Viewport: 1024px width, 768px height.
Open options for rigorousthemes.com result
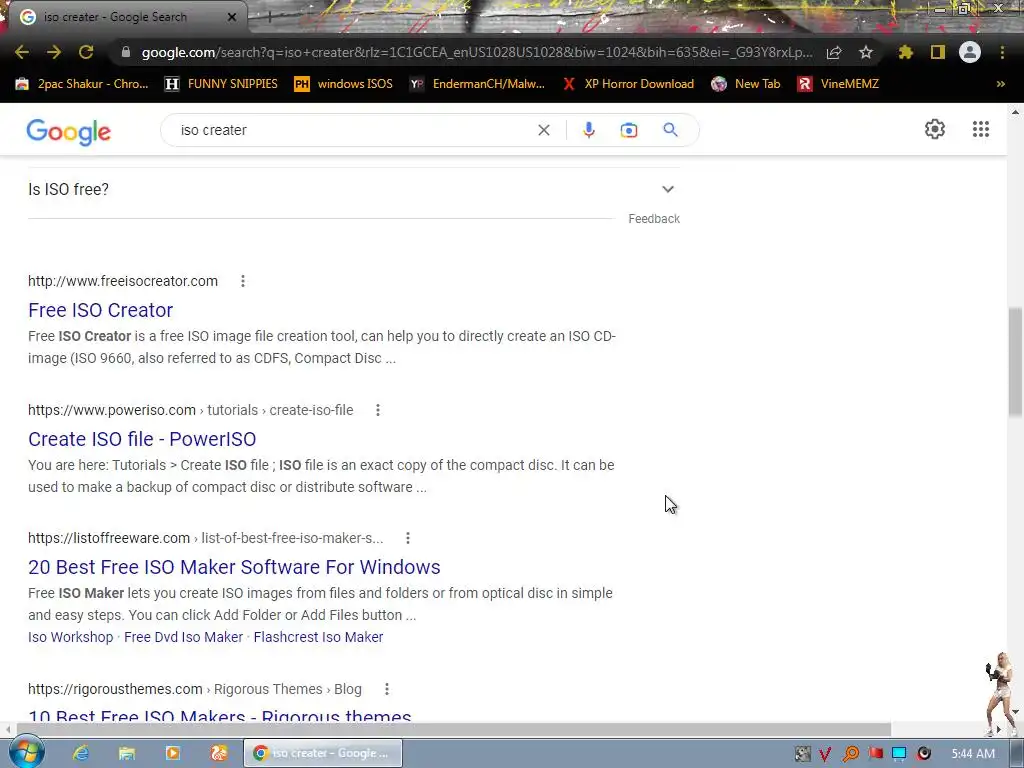(387, 689)
